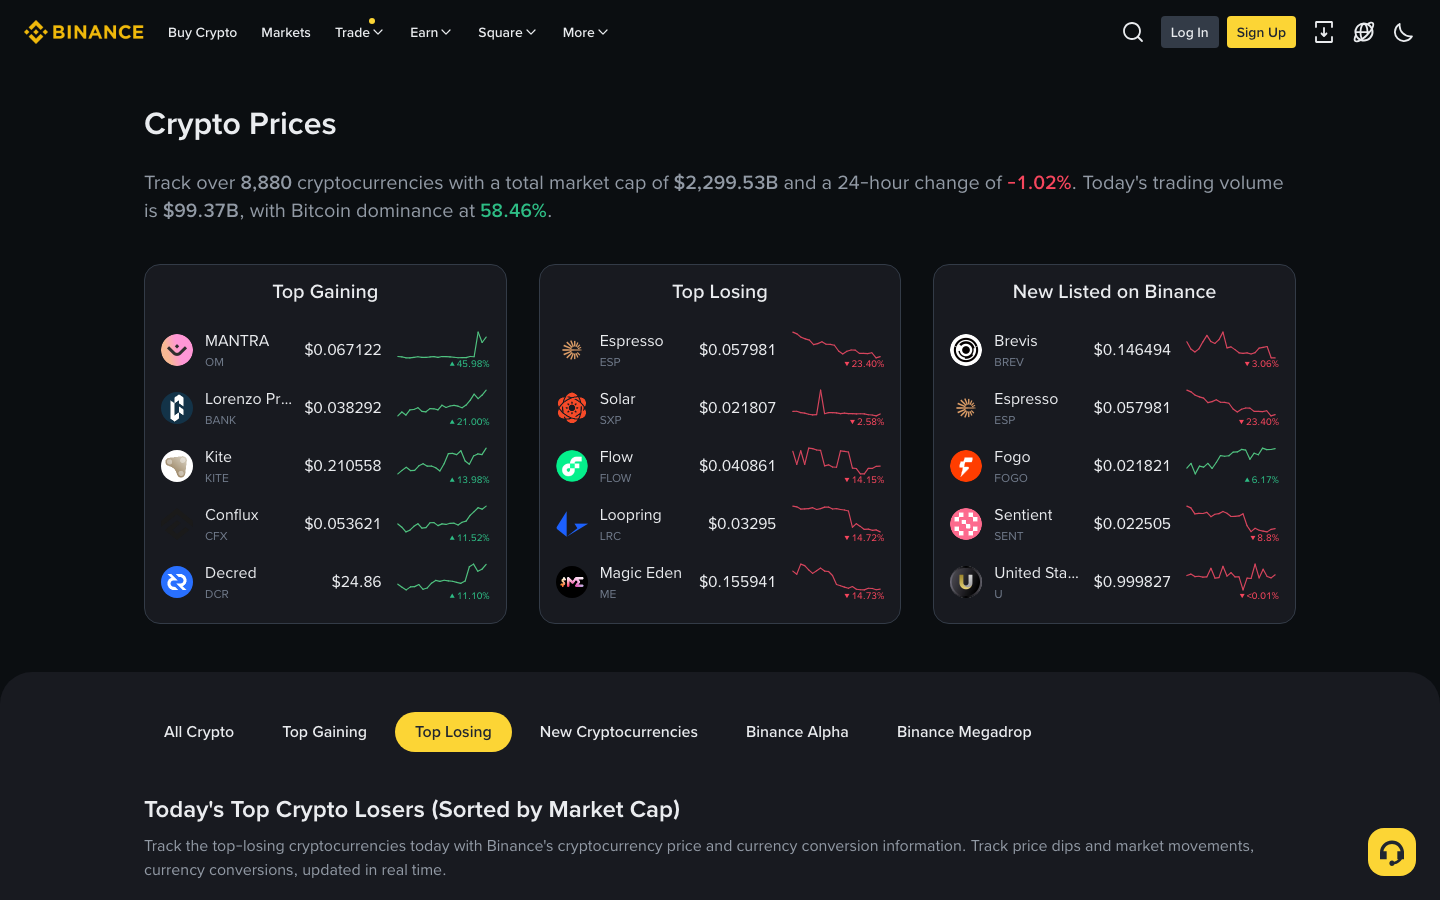The height and width of the screenshot is (900, 1440).
Task: Click the Flow token icon
Action: (x=572, y=465)
